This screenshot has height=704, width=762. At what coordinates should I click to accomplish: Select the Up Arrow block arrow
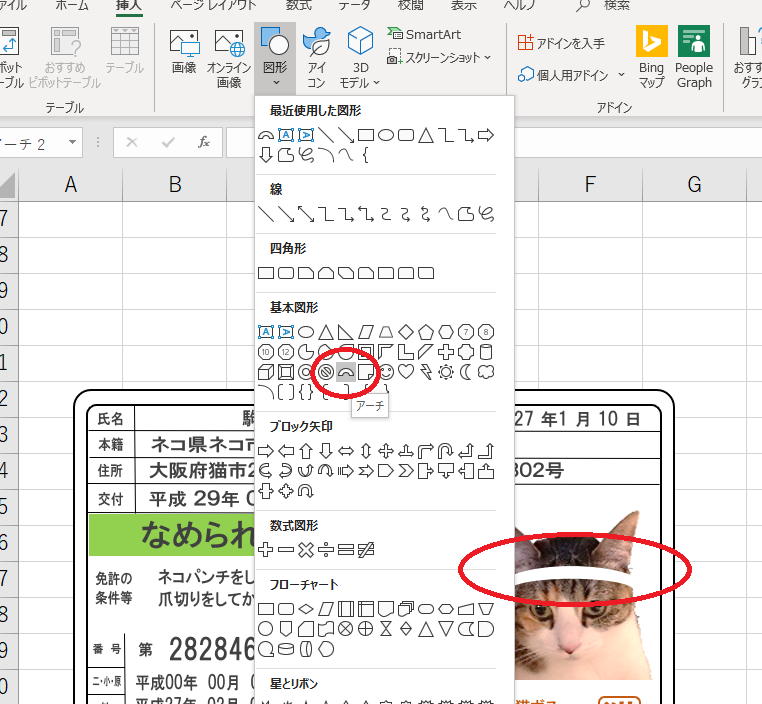(306, 451)
